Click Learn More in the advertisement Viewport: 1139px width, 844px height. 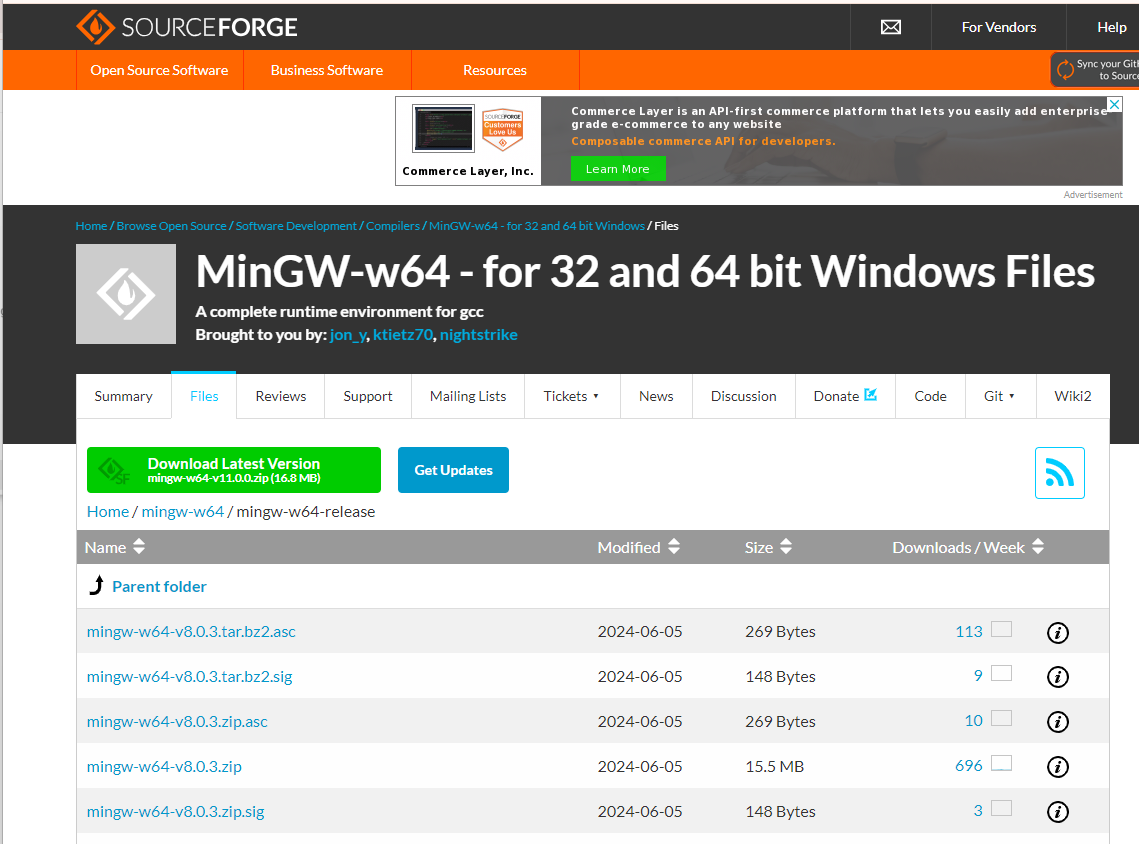(x=617, y=169)
